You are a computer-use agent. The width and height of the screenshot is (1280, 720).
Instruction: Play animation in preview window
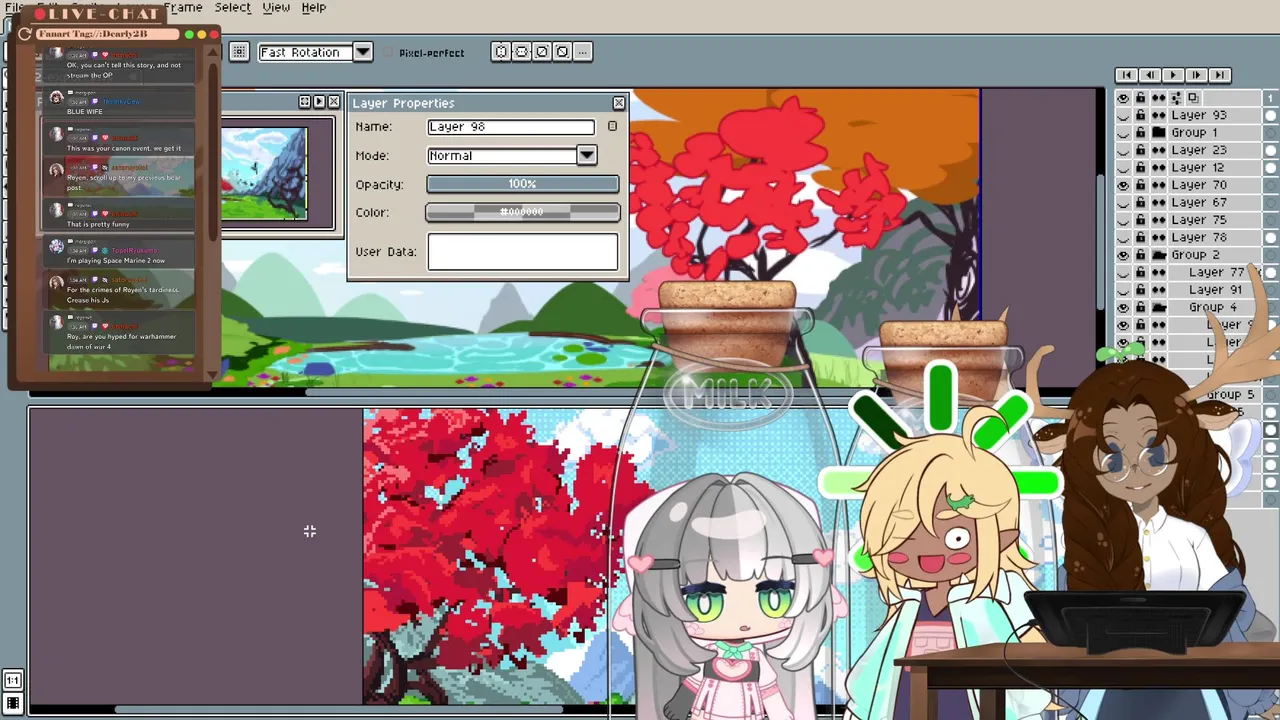click(319, 102)
